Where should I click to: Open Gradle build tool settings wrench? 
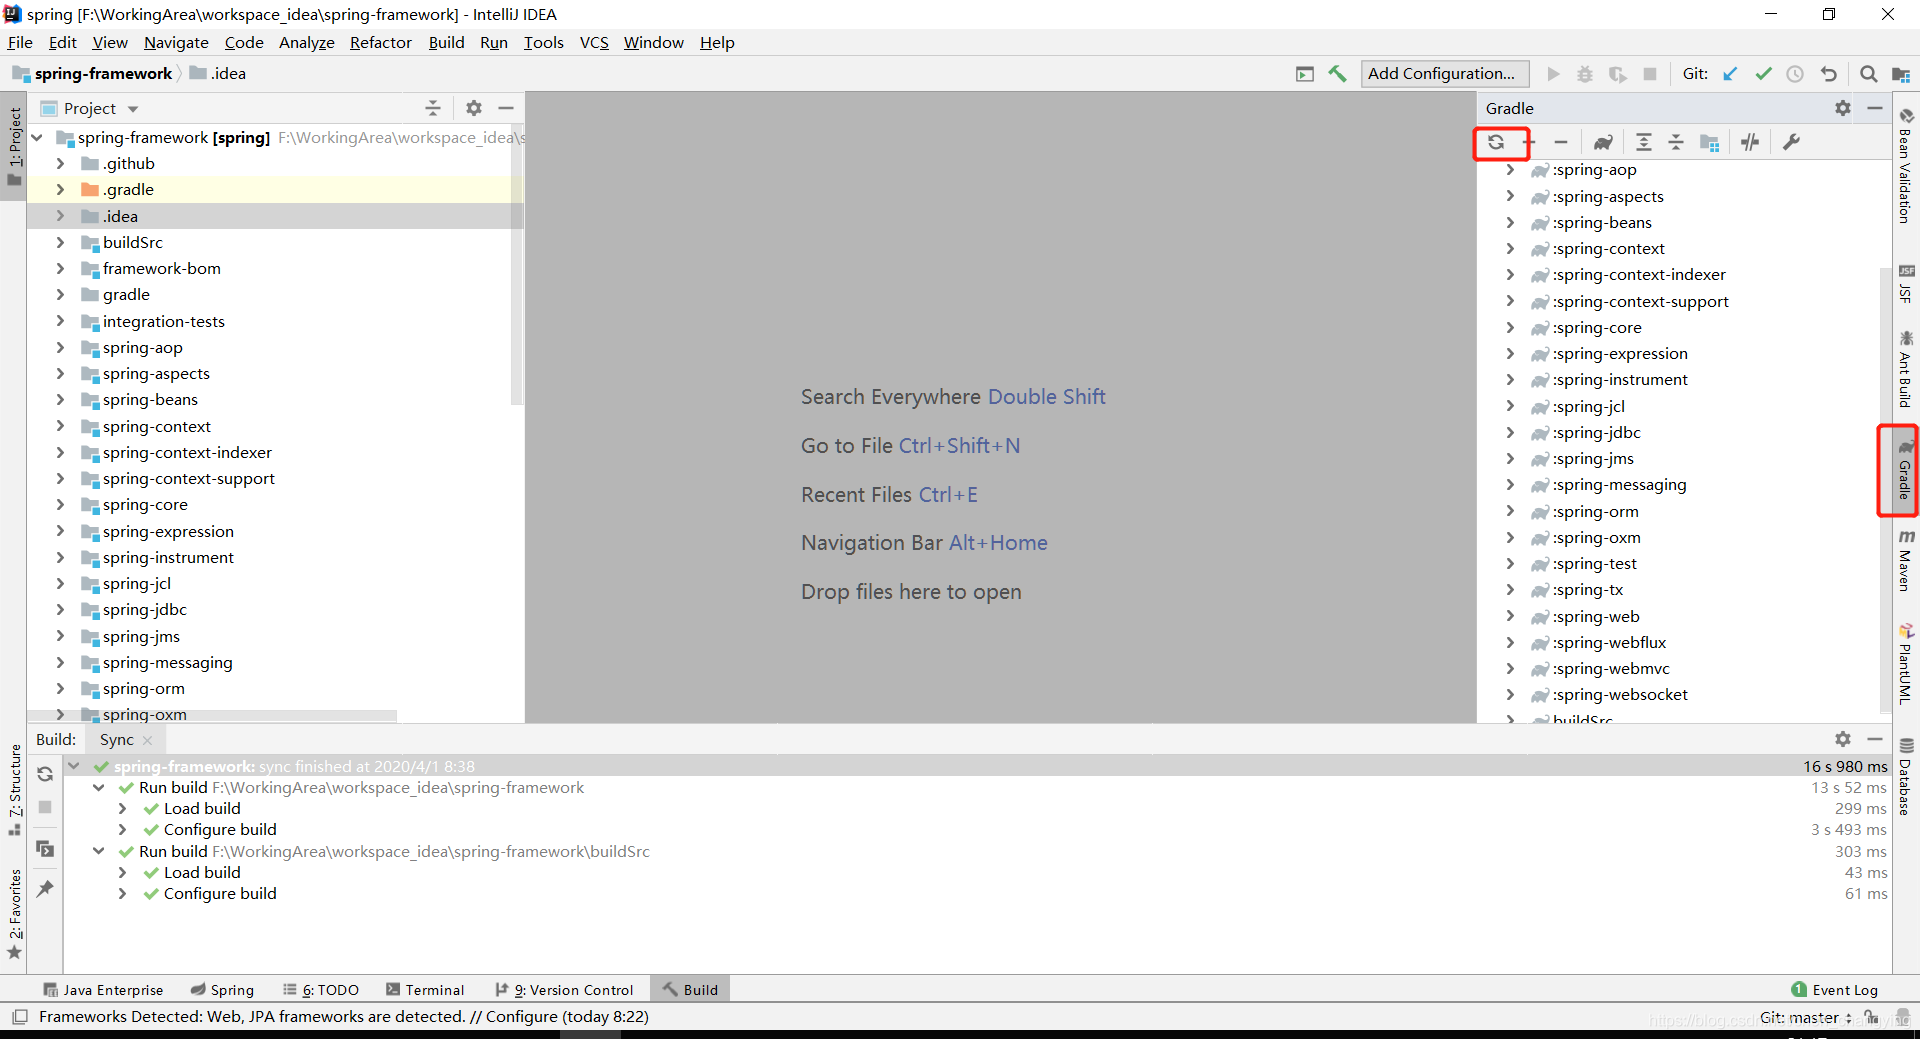[x=1791, y=142]
